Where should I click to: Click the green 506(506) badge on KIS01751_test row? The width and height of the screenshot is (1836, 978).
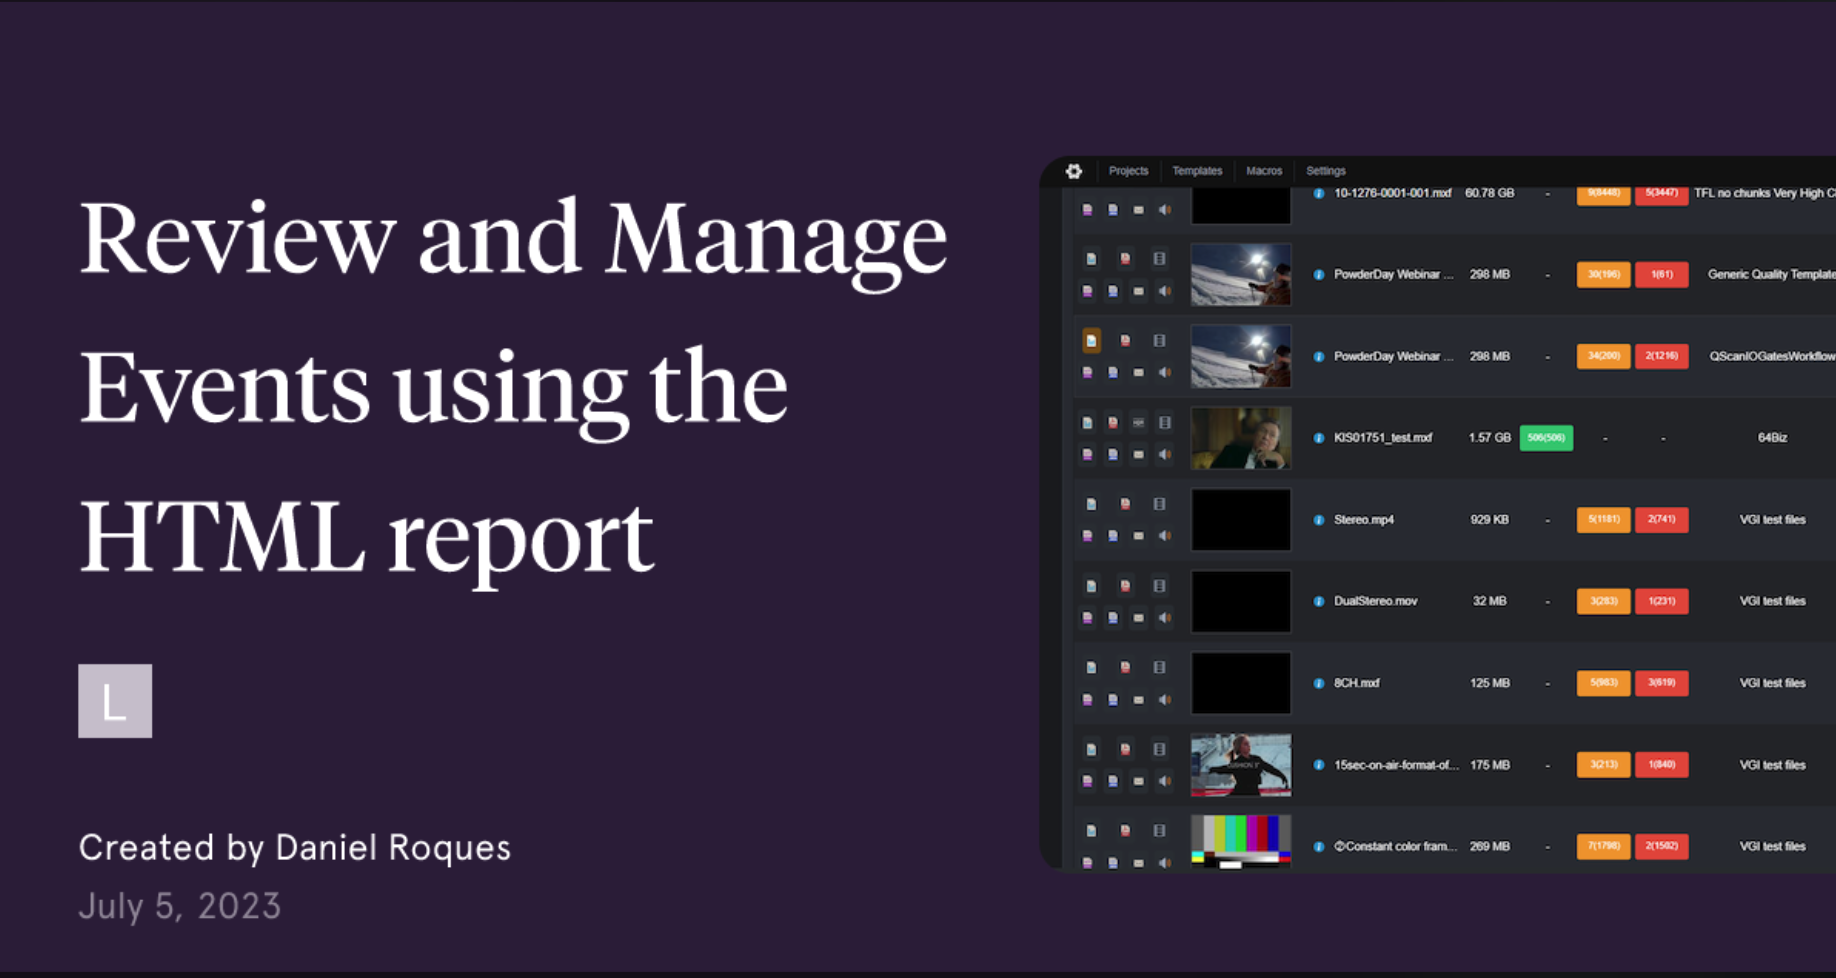(x=1546, y=438)
